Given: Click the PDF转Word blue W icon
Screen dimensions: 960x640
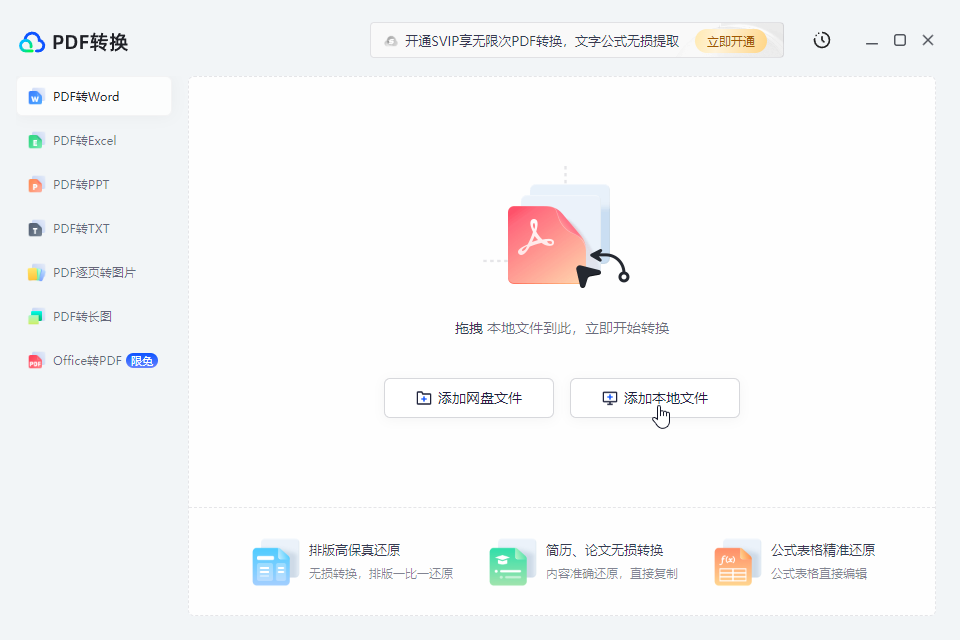Looking at the screenshot, I should 36,97.
